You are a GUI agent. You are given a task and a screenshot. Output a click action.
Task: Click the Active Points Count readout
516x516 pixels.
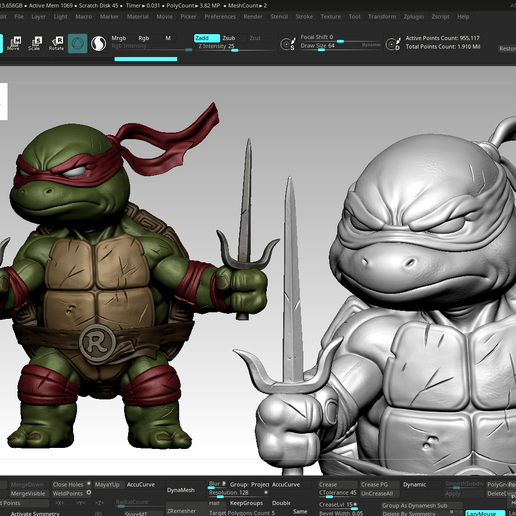pos(442,38)
